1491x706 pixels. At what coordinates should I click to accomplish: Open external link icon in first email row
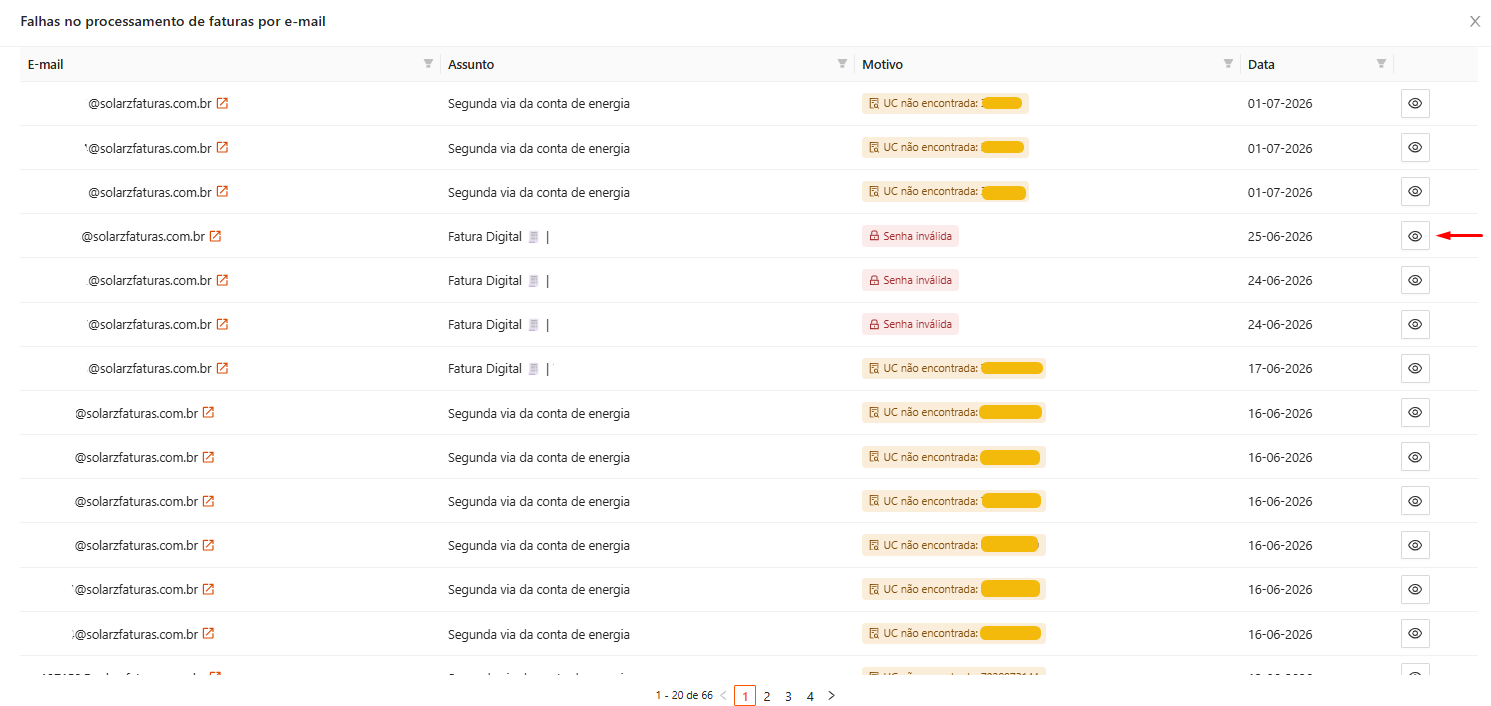point(222,103)
